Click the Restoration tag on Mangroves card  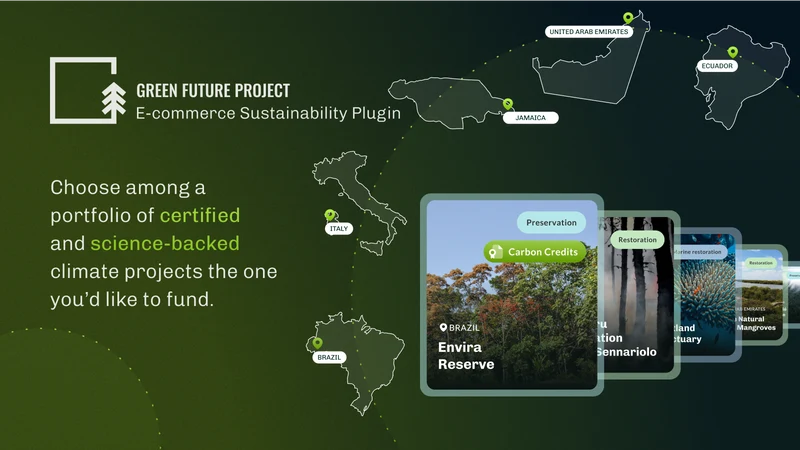click(761, 263)
